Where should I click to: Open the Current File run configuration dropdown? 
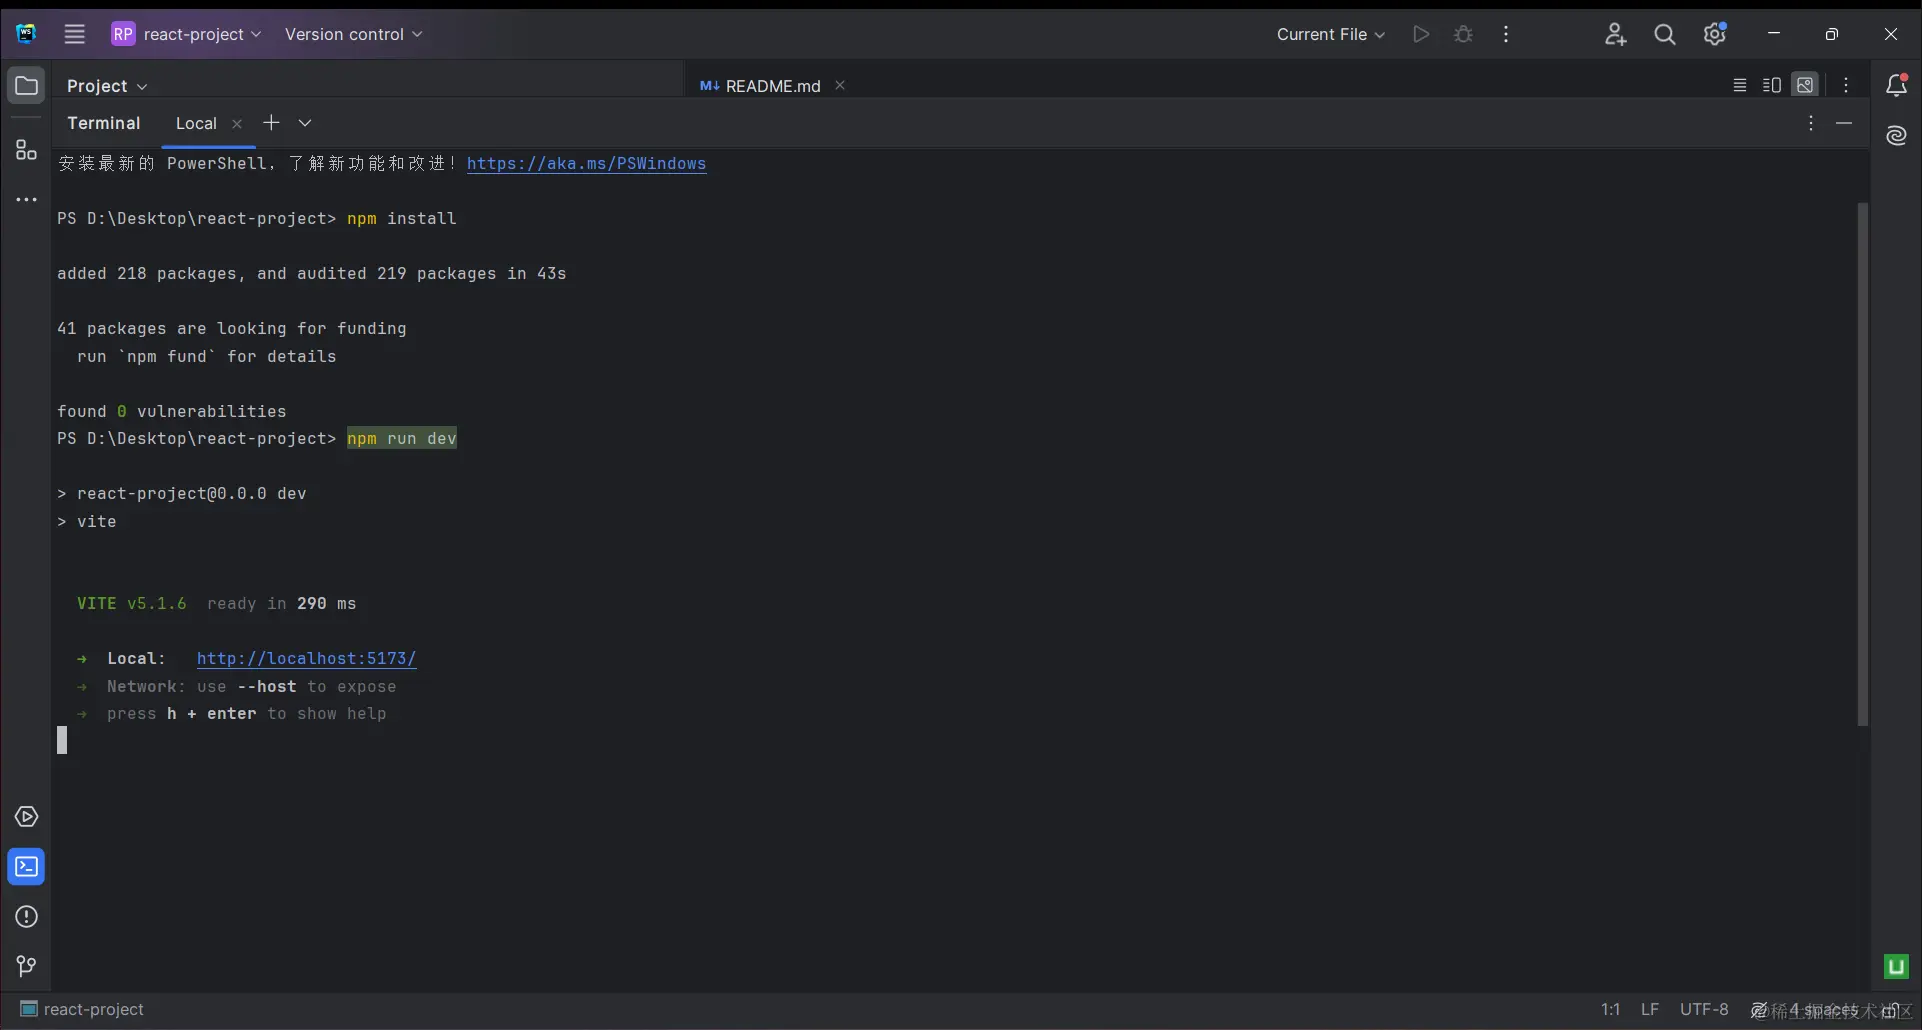coord(1330,34)
